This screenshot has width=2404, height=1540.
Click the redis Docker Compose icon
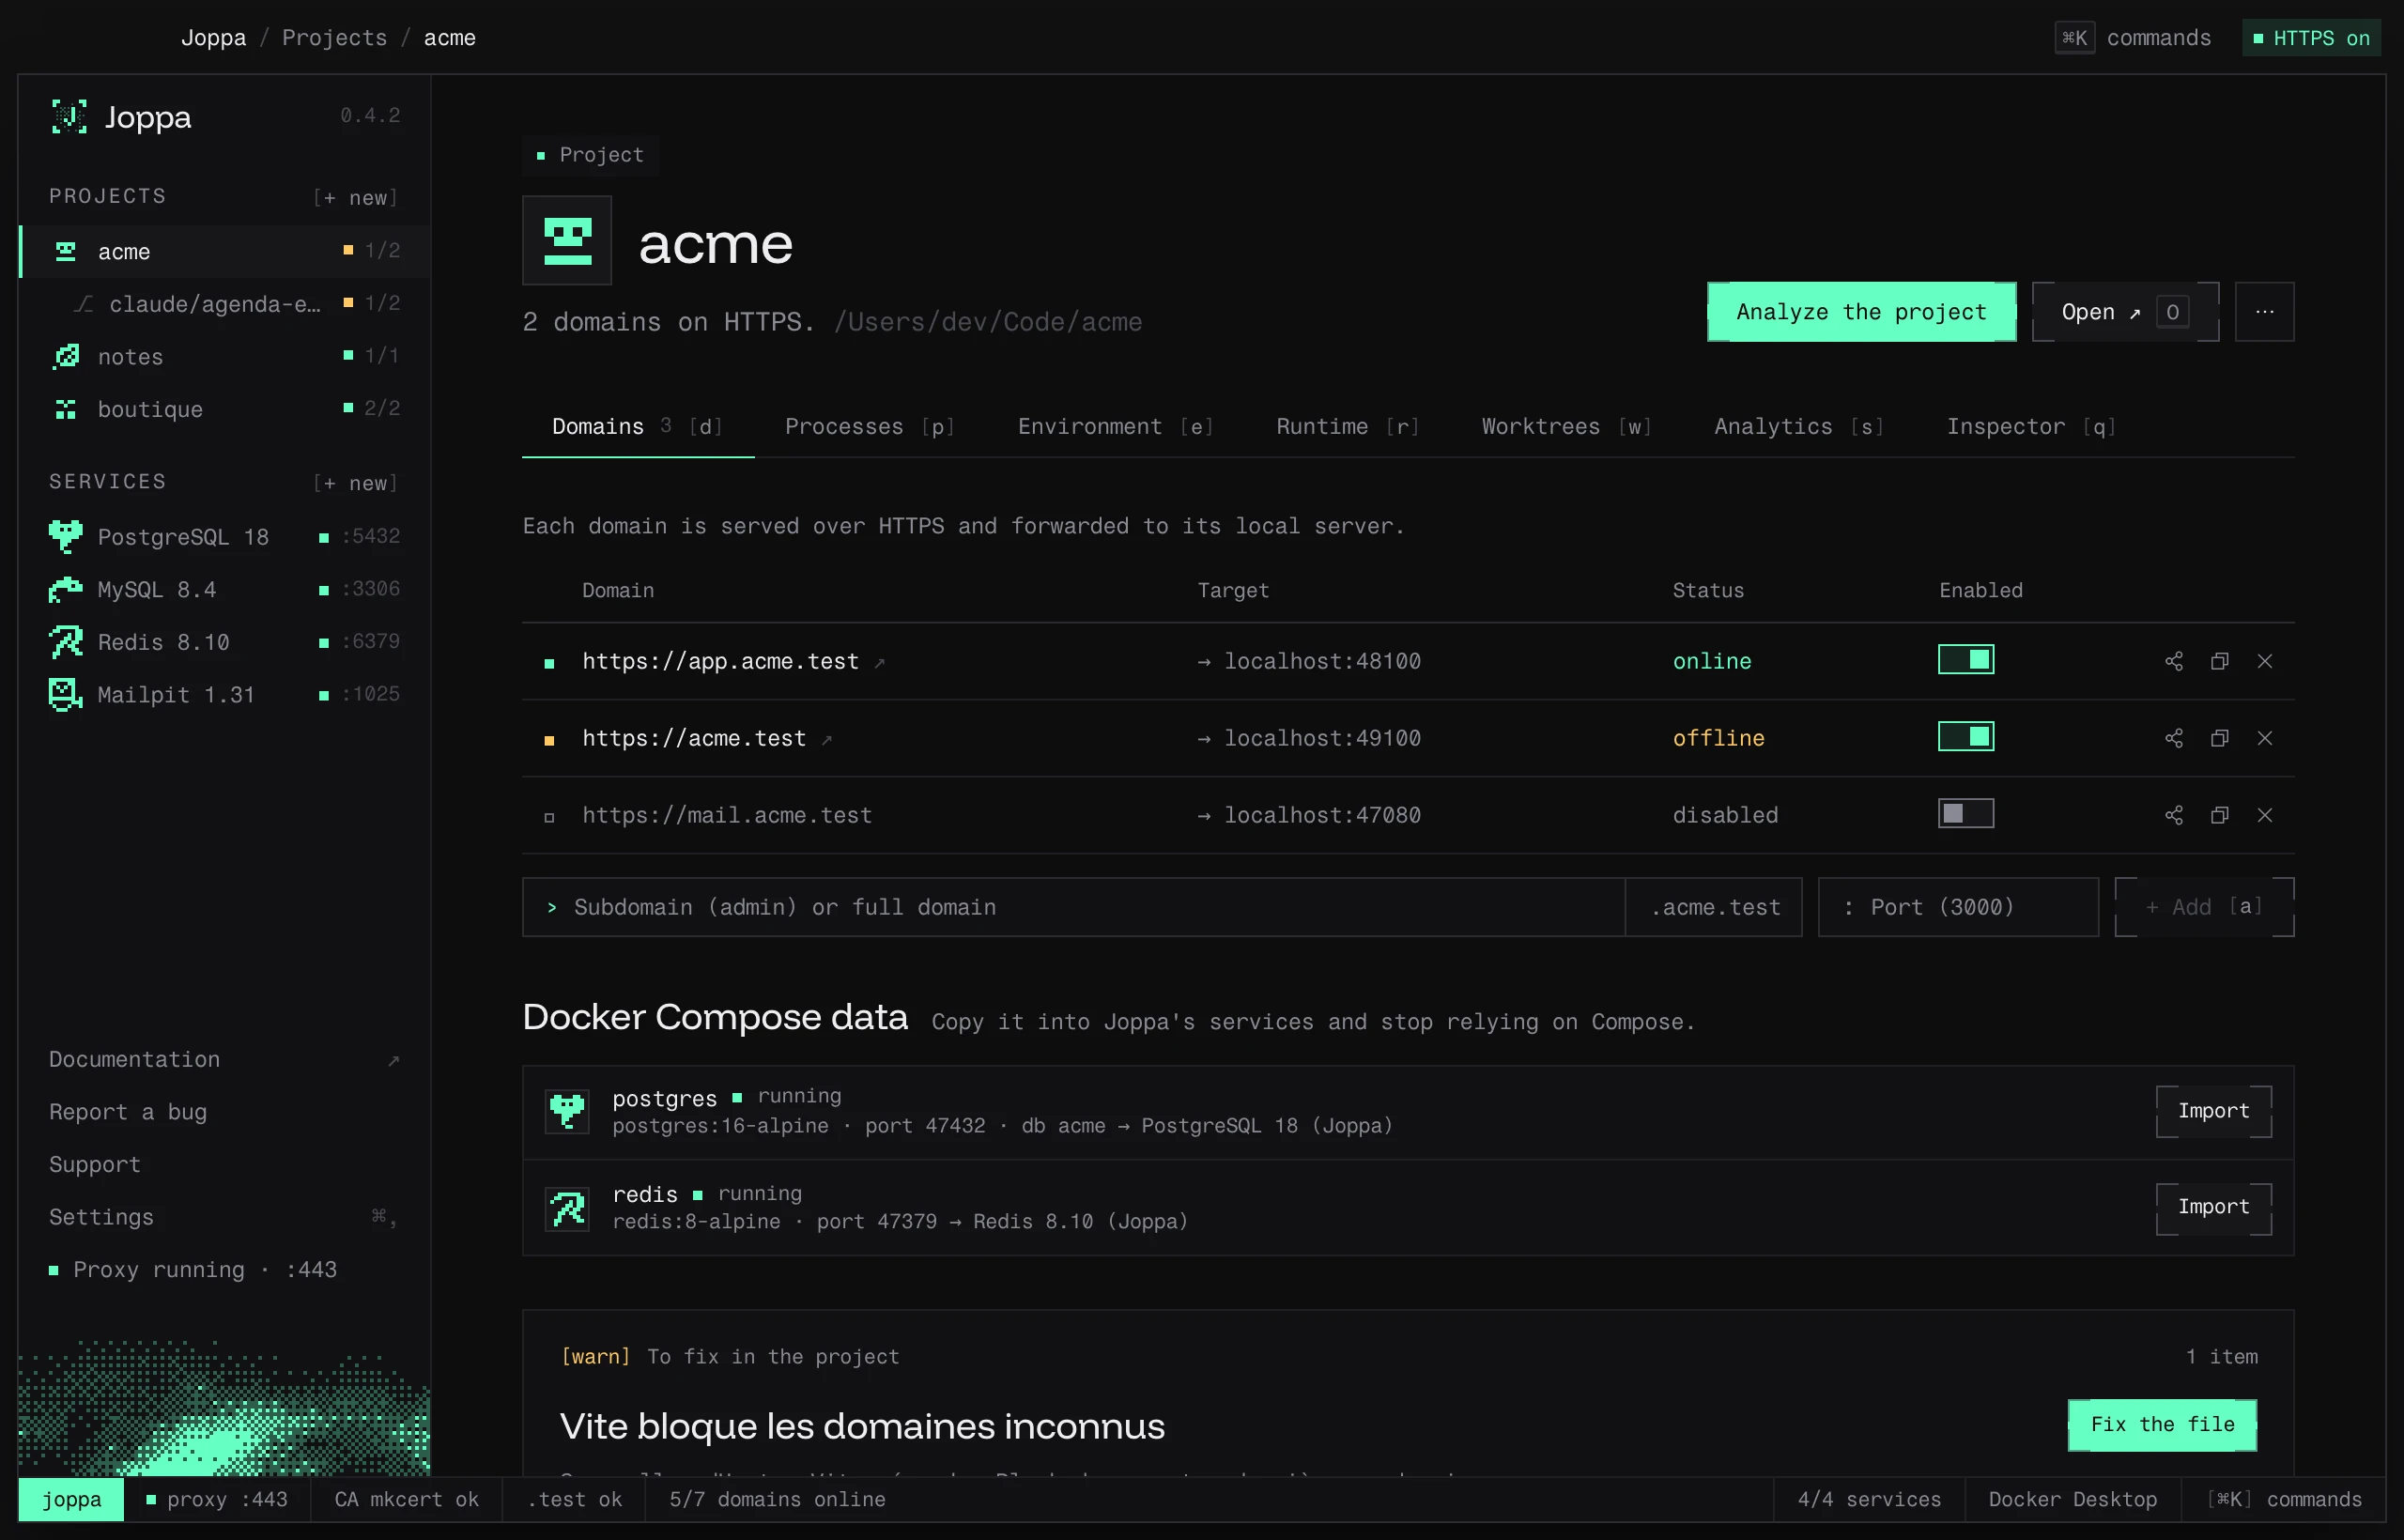[567, 1208]
